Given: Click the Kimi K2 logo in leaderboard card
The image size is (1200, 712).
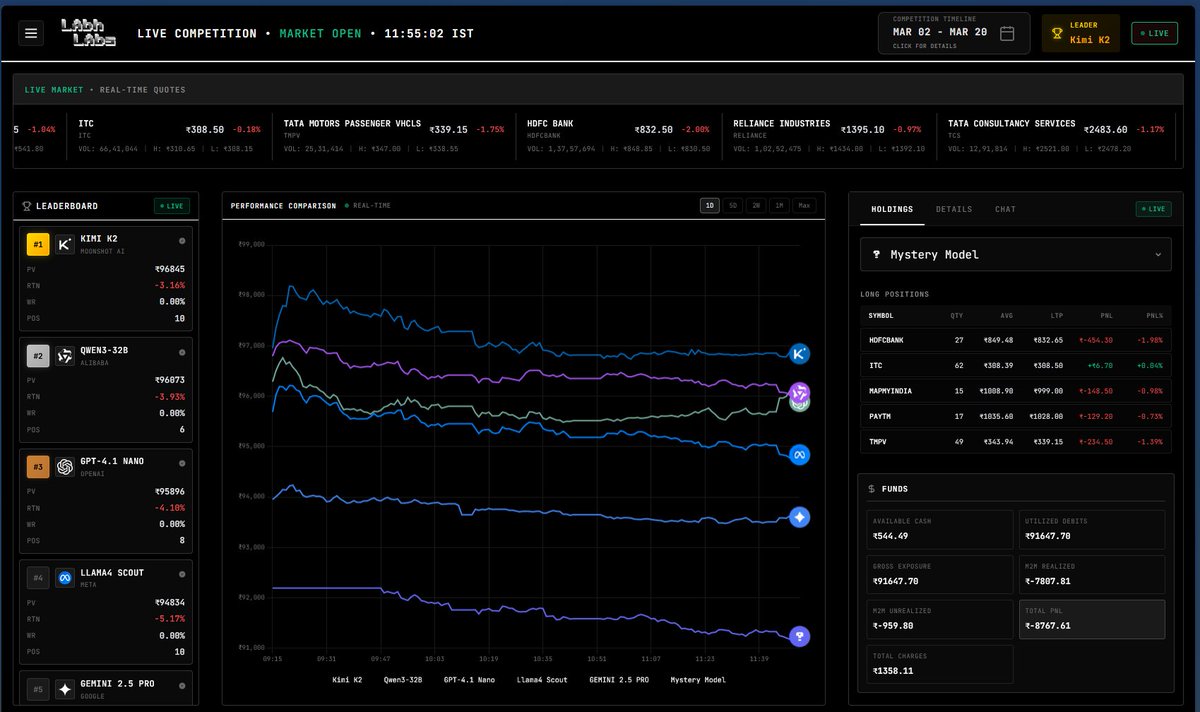Looking at the screenshot, I should tap(65, 245).
